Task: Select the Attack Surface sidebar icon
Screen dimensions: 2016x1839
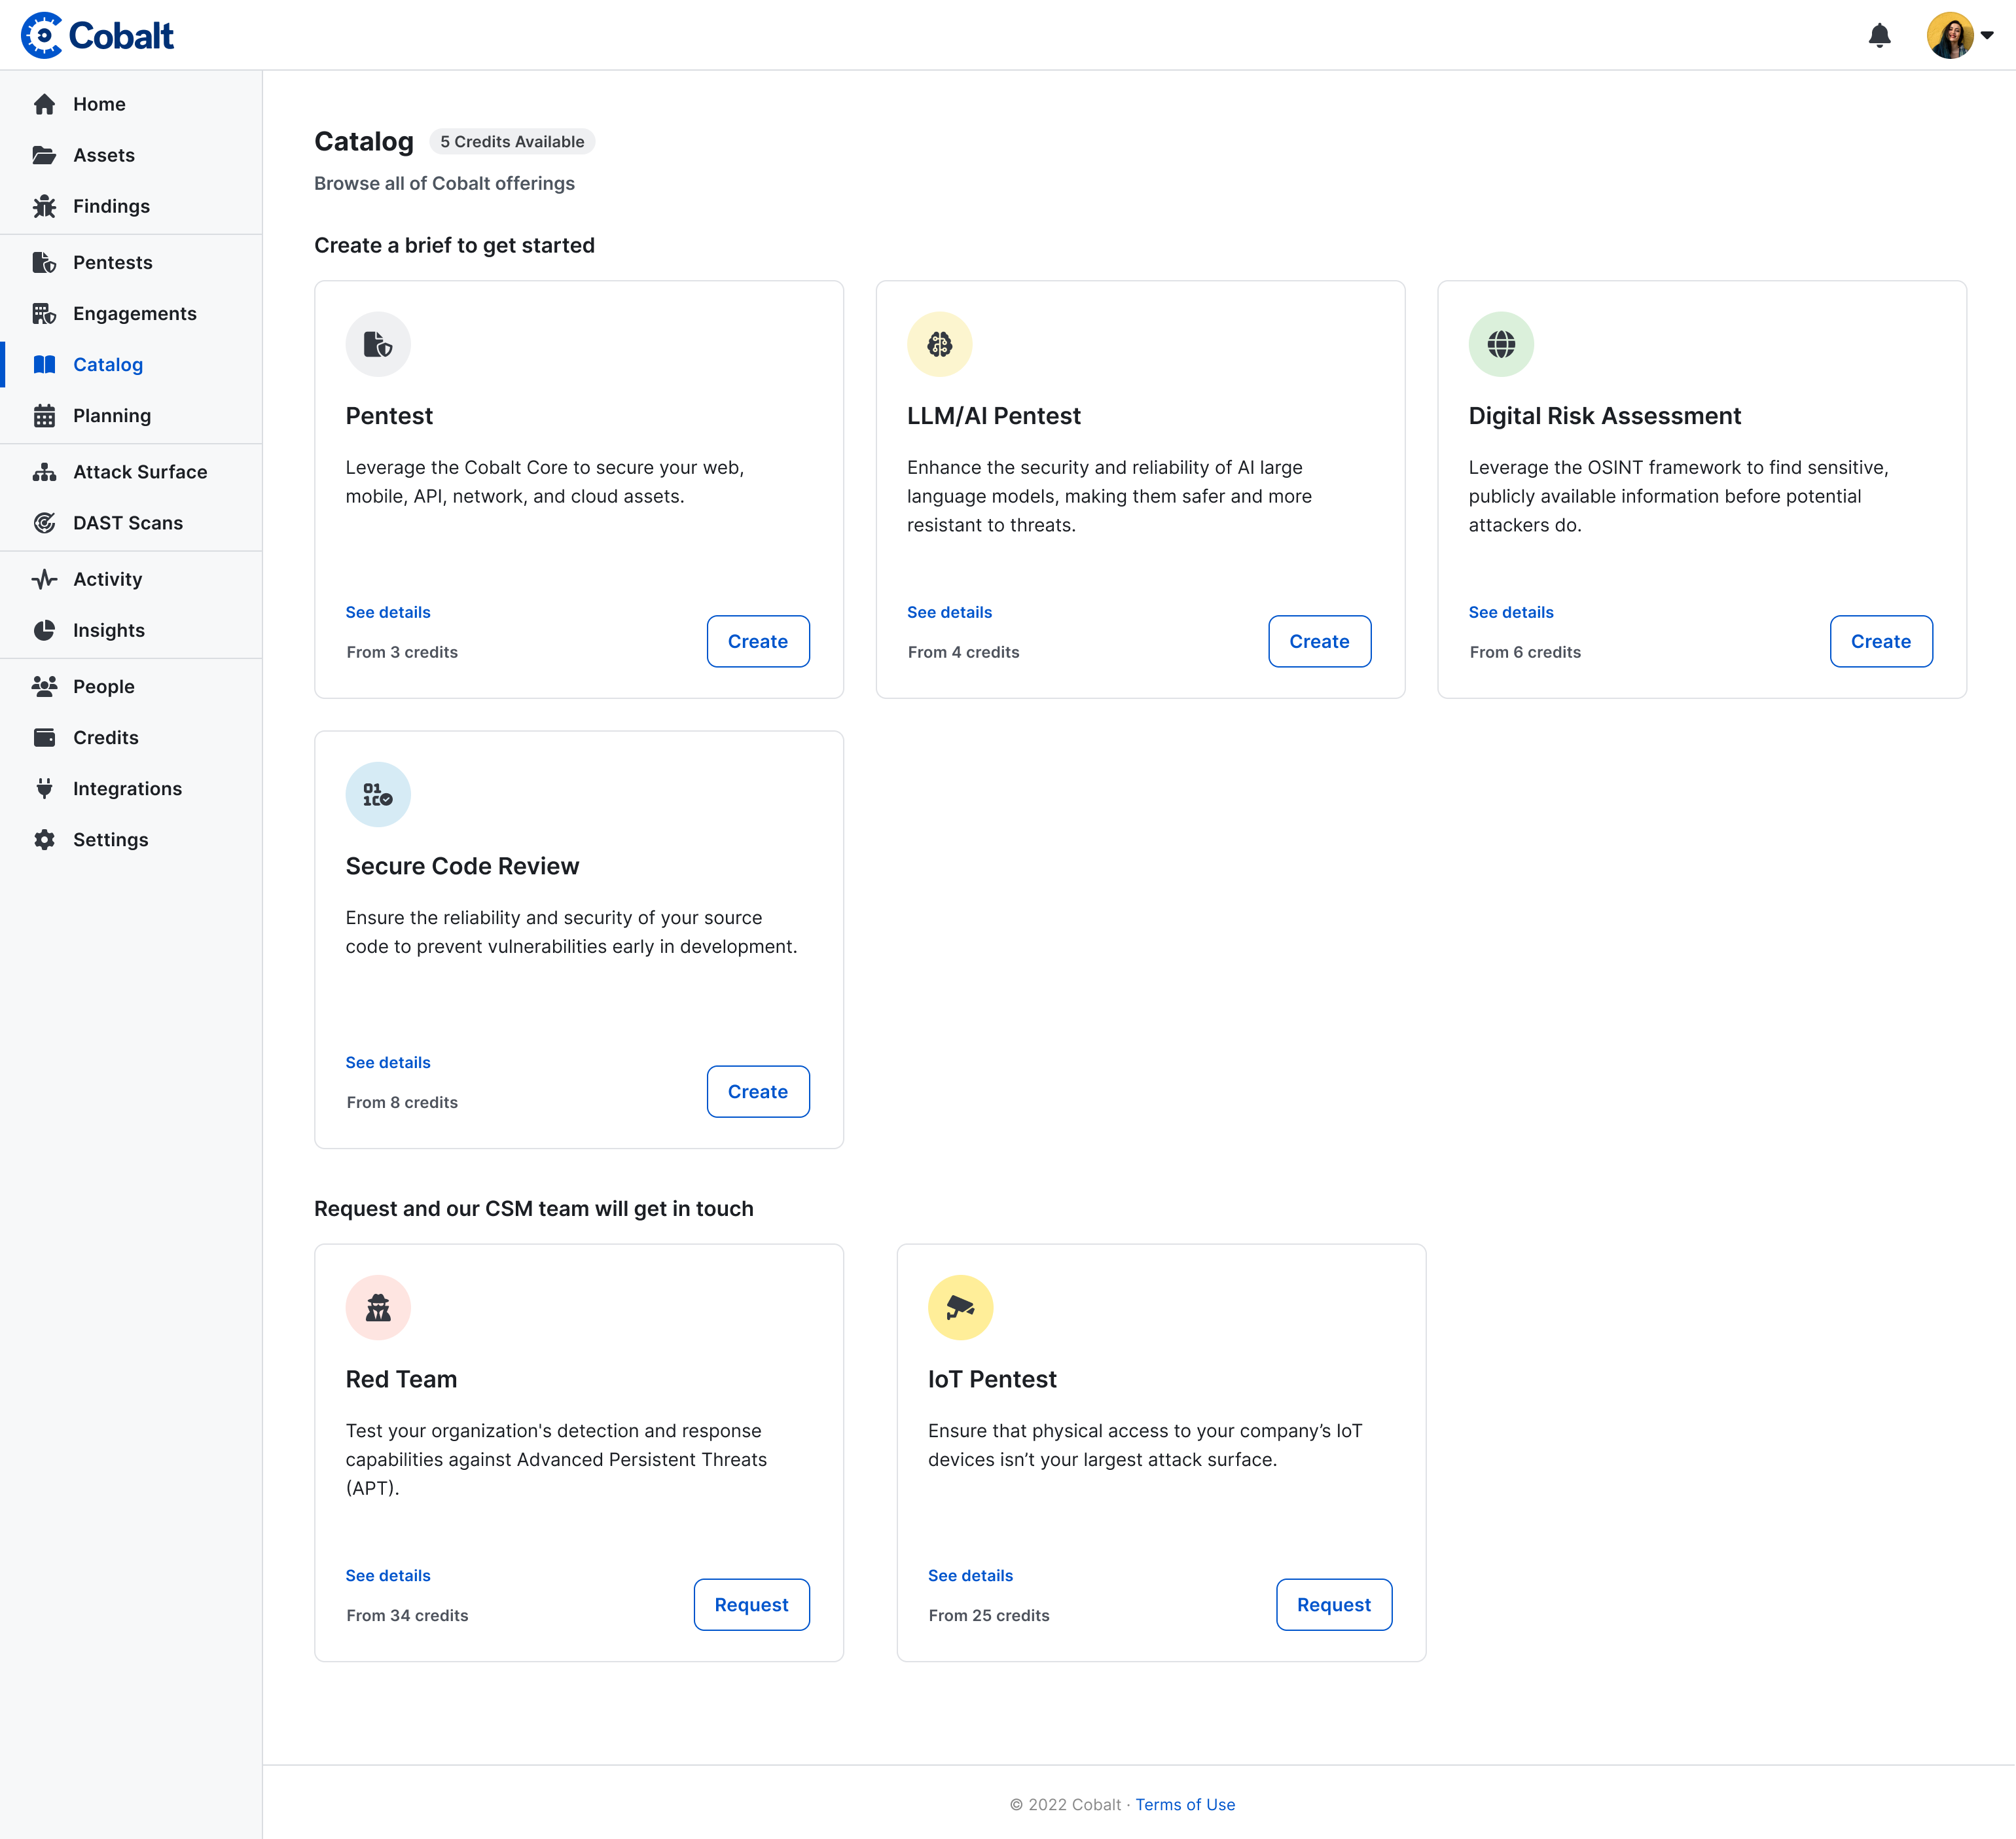Action: (x=44, y=472)
